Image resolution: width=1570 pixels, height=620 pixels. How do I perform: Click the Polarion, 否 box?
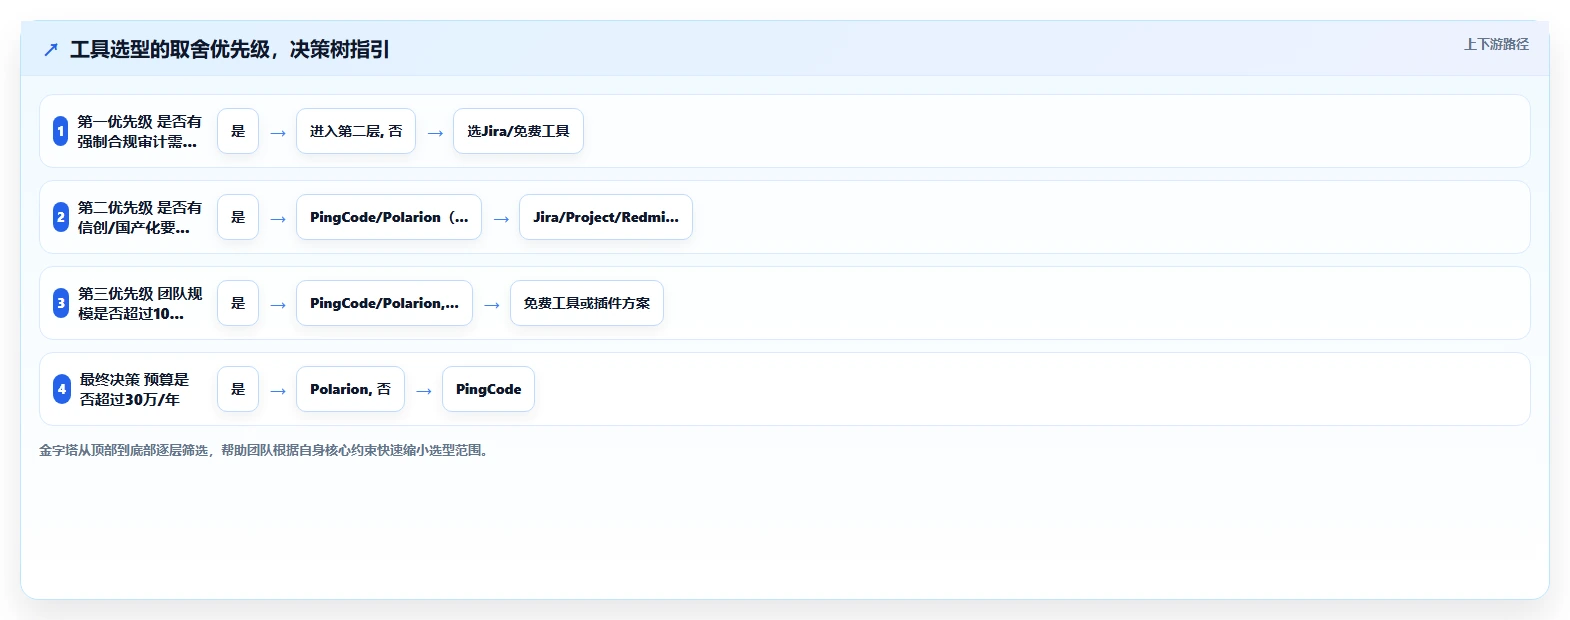tap(350, 389)
